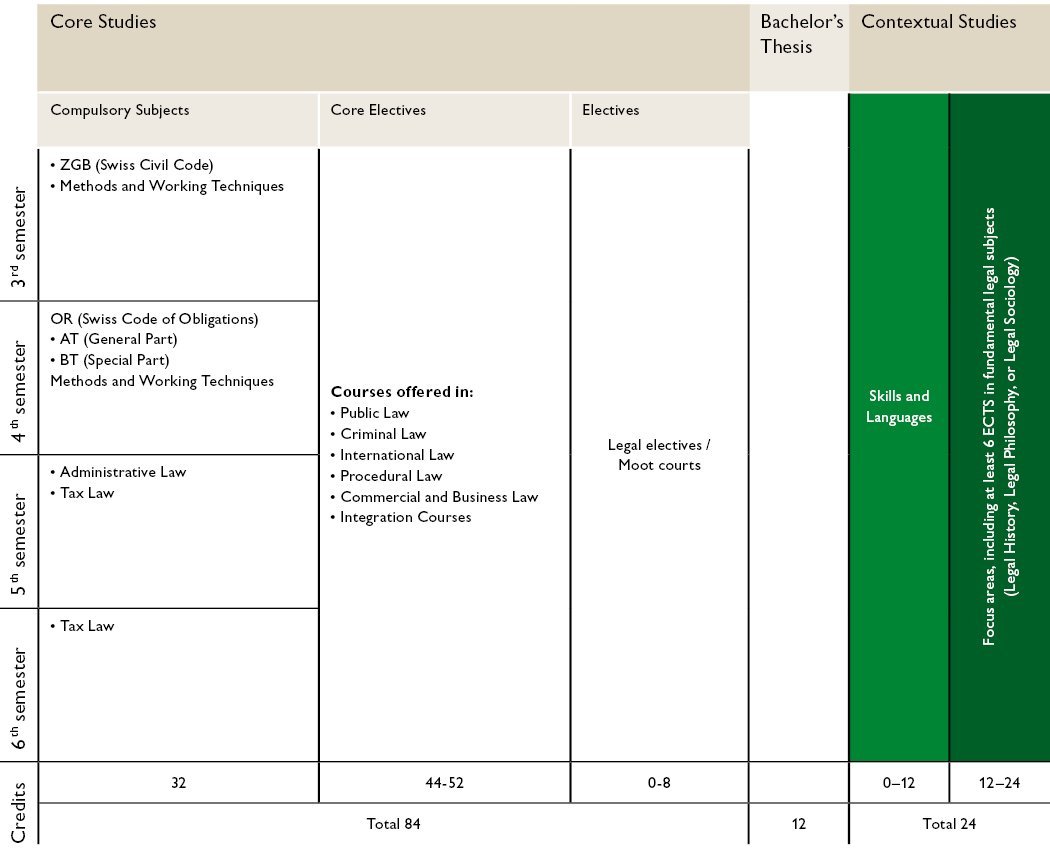Select Tax Law in the 6th semester
The image size is (1050, 857).
click(x=86, y=626)
